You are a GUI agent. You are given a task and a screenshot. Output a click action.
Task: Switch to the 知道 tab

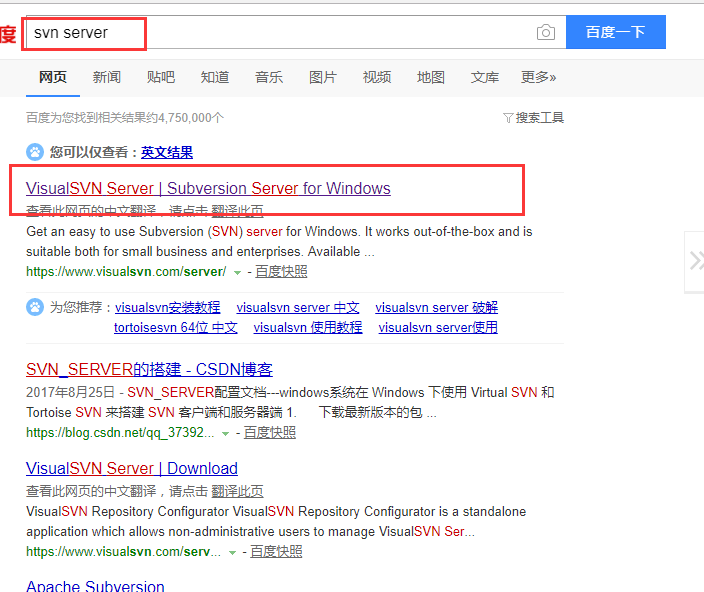click(x=215, y=77)
